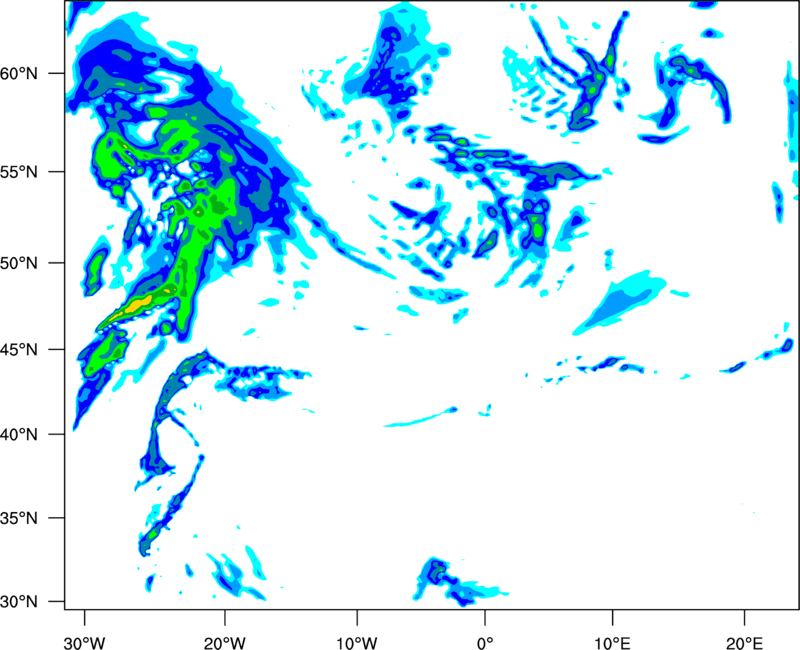
Task: Click the 60°N latitude label
Action: tap(19, 74)
